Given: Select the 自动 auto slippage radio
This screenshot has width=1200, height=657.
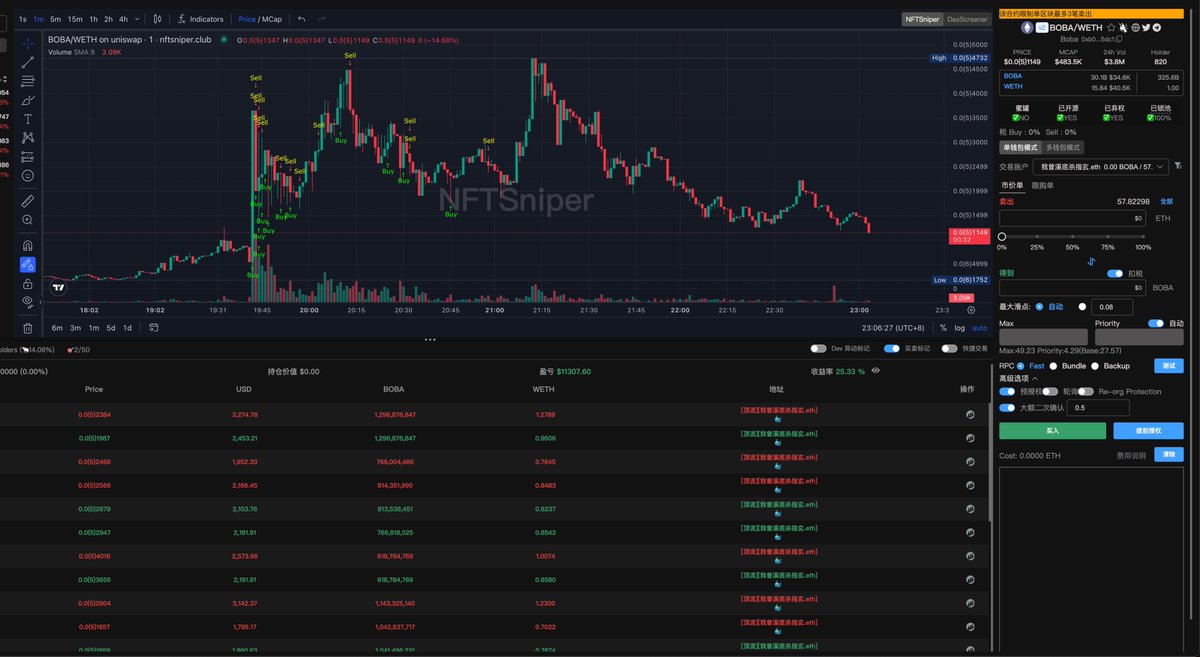Looking at the screenshot, I should coord(1039,307).
